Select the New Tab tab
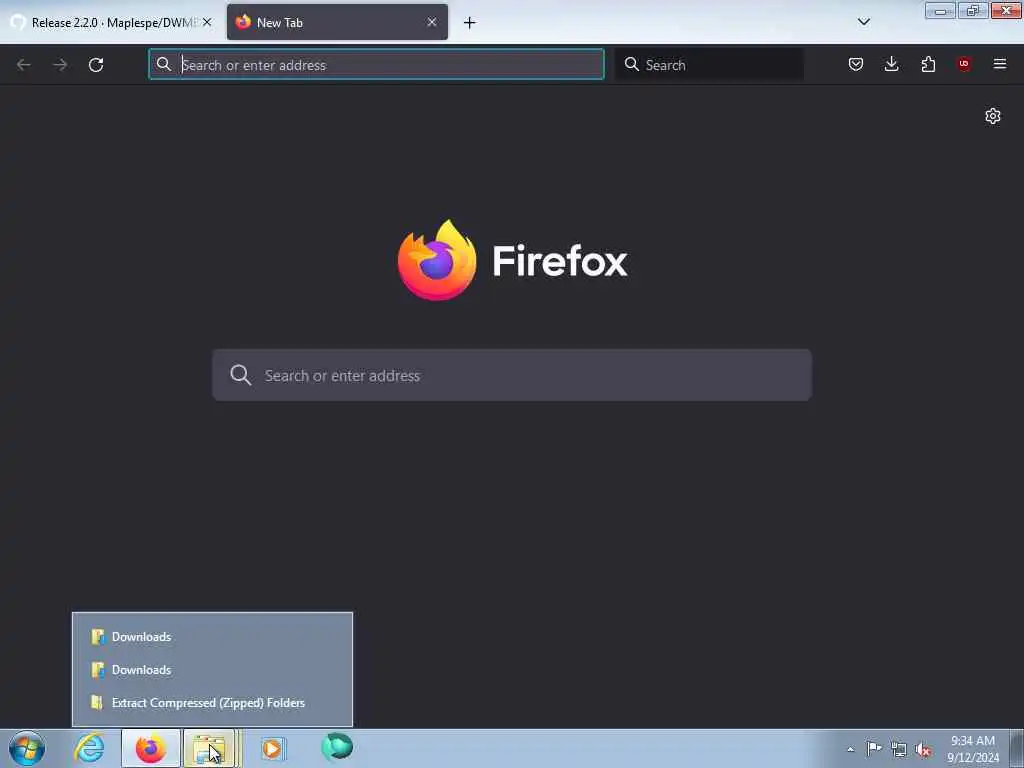Screen dimensions: 1024x768 pos(337,22)
